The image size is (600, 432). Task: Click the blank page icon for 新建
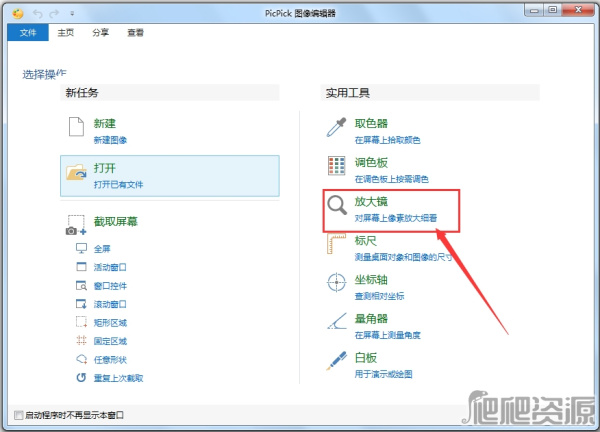[x=76, y=127]
